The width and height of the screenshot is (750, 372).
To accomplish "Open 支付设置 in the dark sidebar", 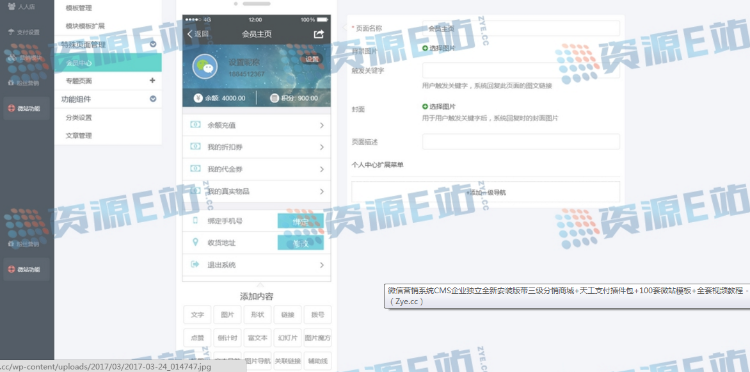I will [23, 33].
